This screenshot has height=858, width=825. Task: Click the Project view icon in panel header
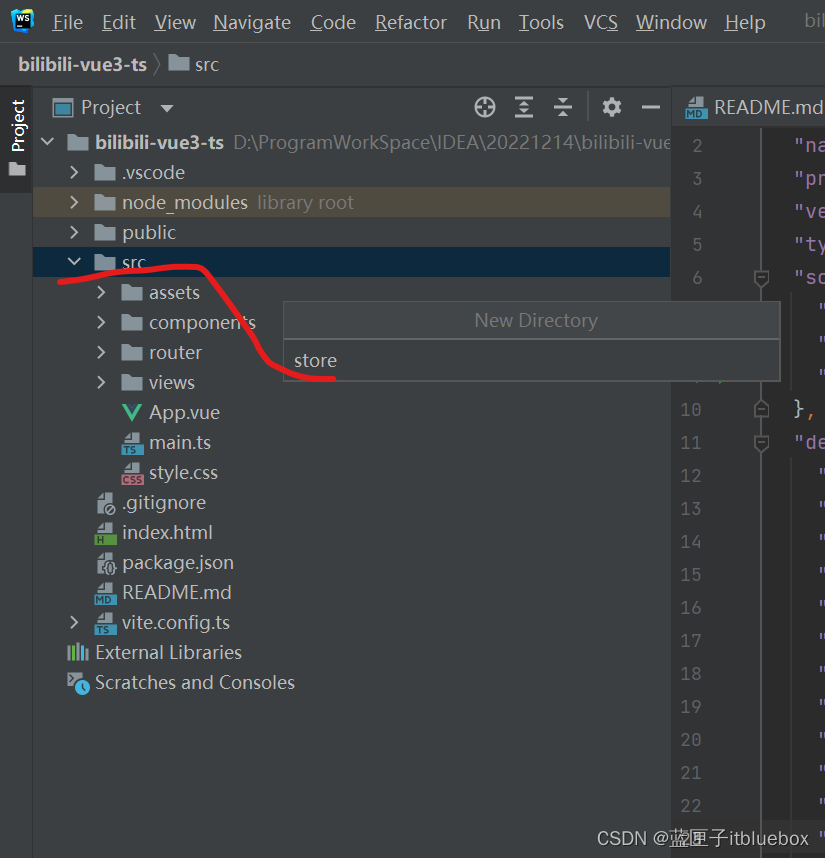tap(63, 108)
